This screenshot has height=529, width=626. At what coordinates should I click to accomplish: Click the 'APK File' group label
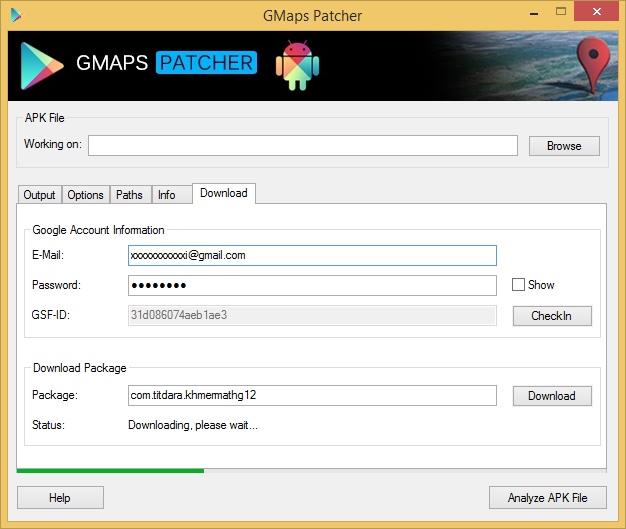[x=44, y=118]
